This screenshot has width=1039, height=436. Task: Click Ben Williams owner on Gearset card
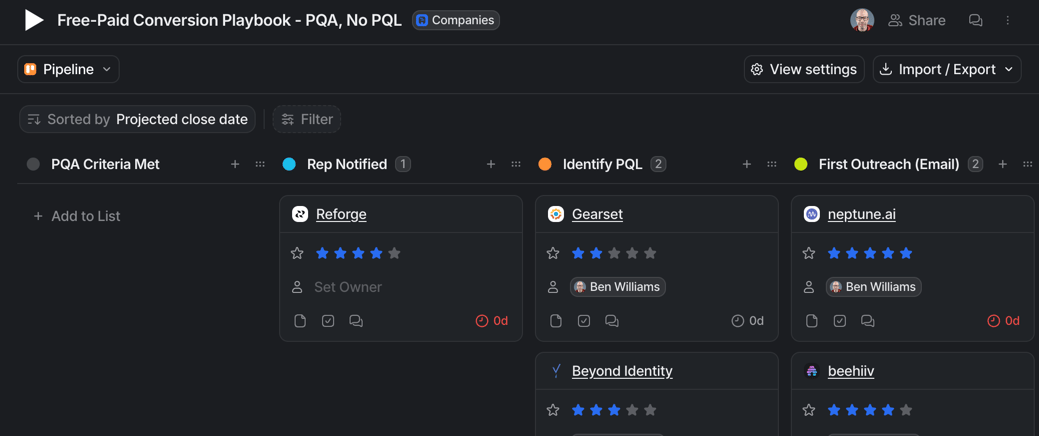[x=618, y=287]
